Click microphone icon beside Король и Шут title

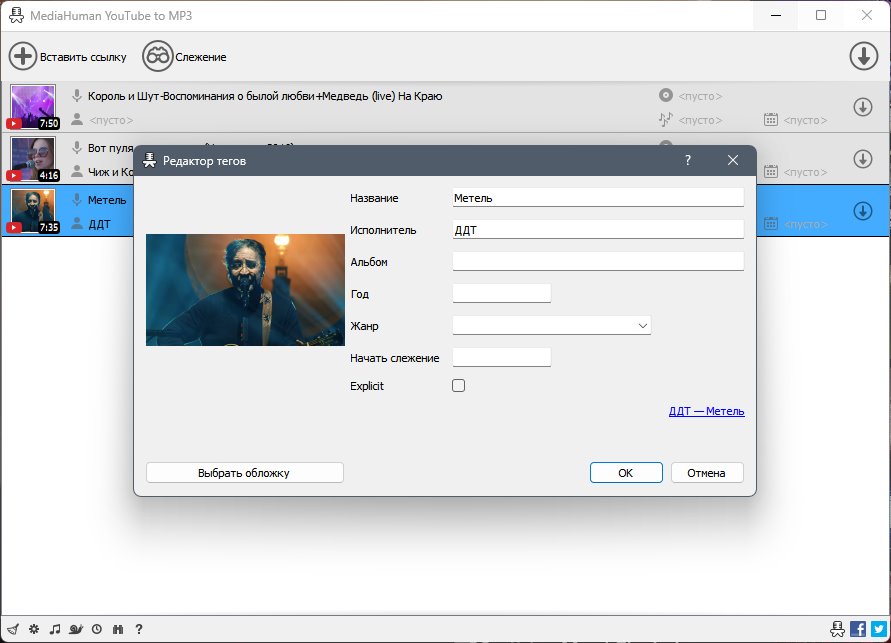tap(77, 95)
